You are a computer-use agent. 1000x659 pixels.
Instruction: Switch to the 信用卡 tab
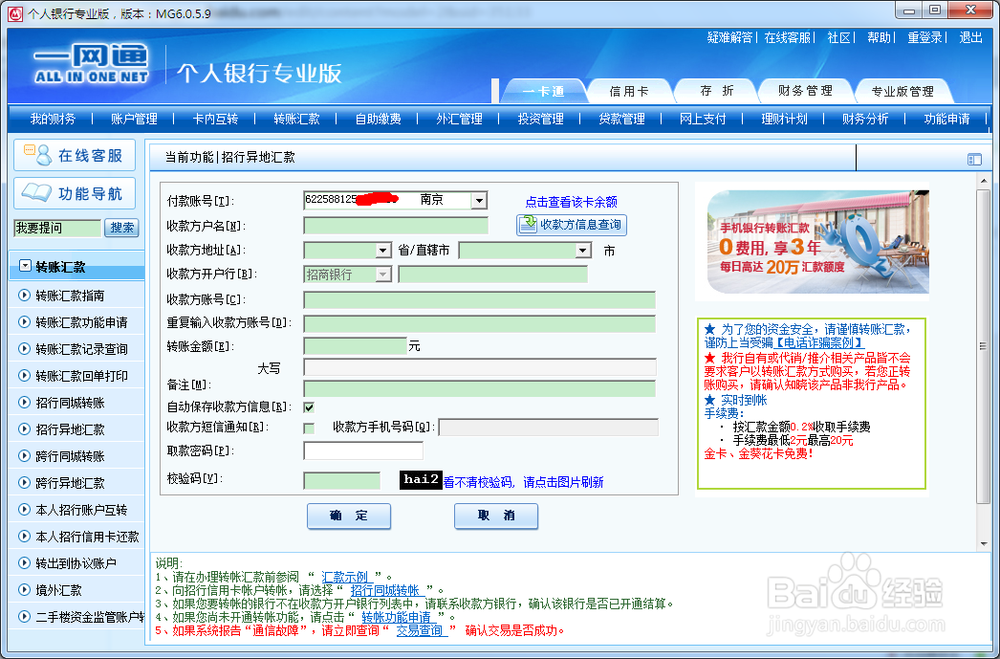pos(629,91)
